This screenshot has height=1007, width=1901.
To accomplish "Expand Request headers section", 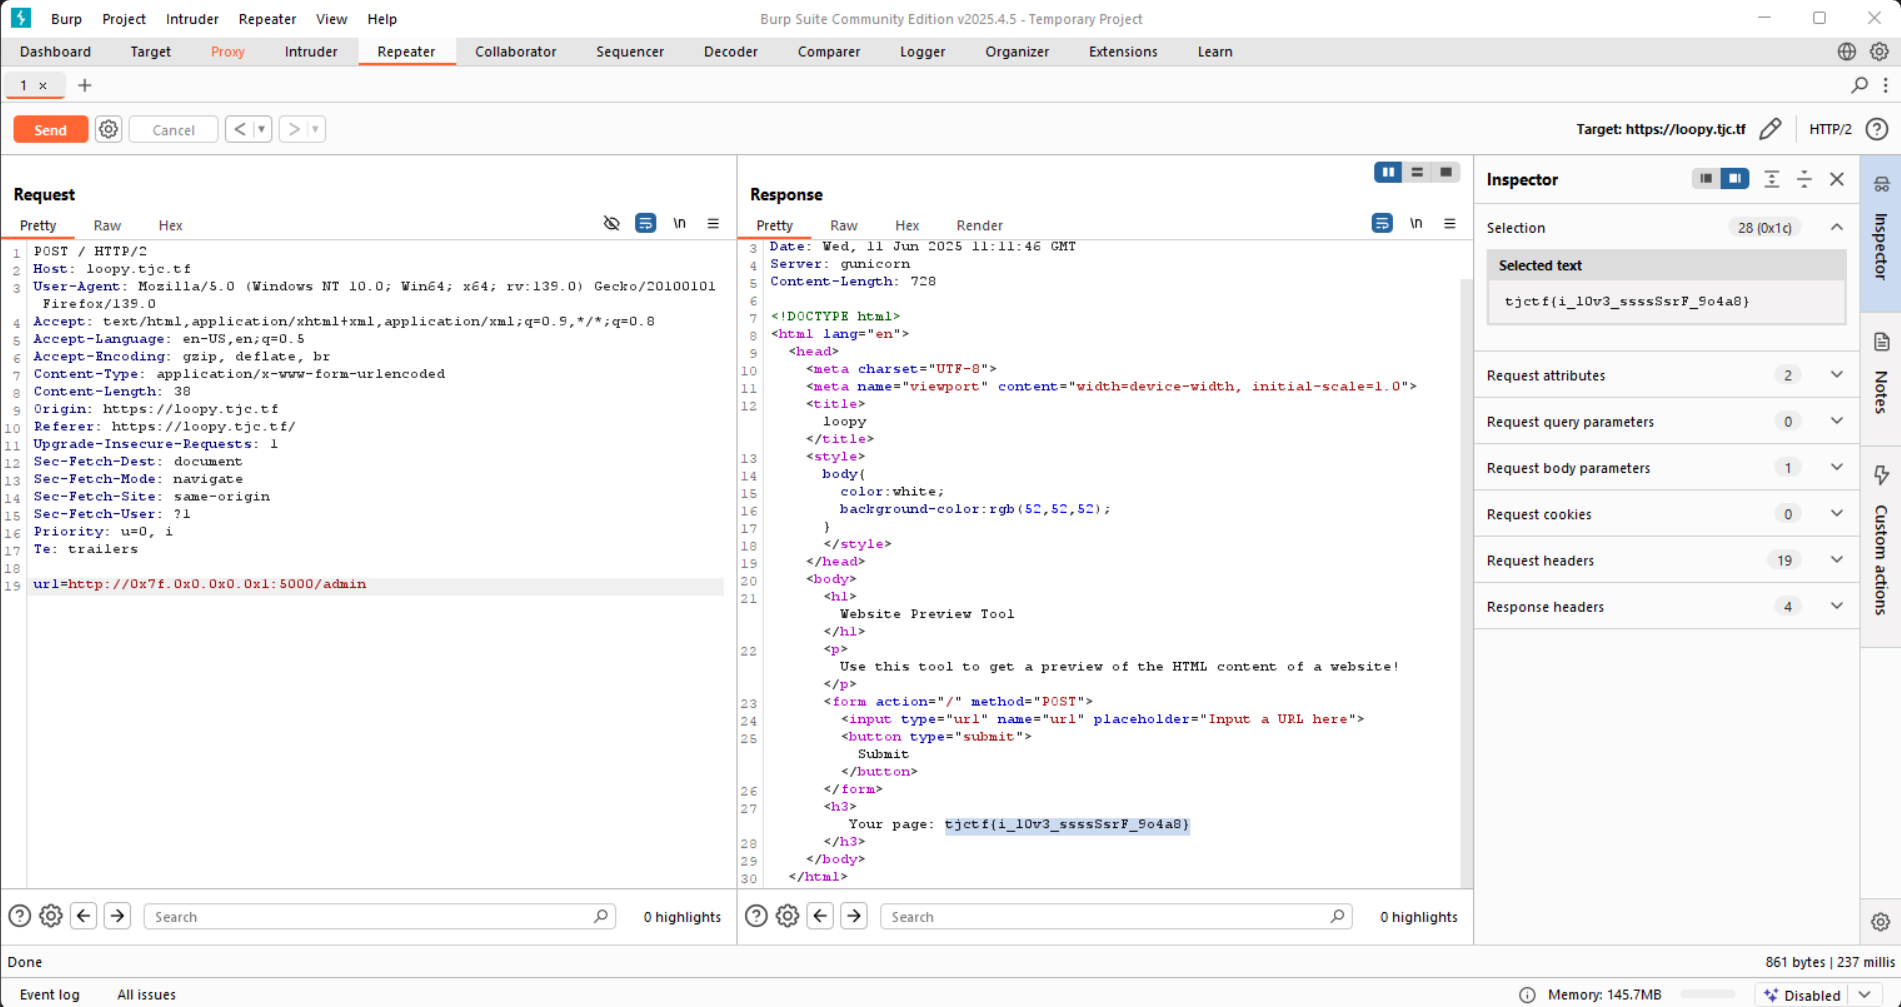I will pos(1837,560).
